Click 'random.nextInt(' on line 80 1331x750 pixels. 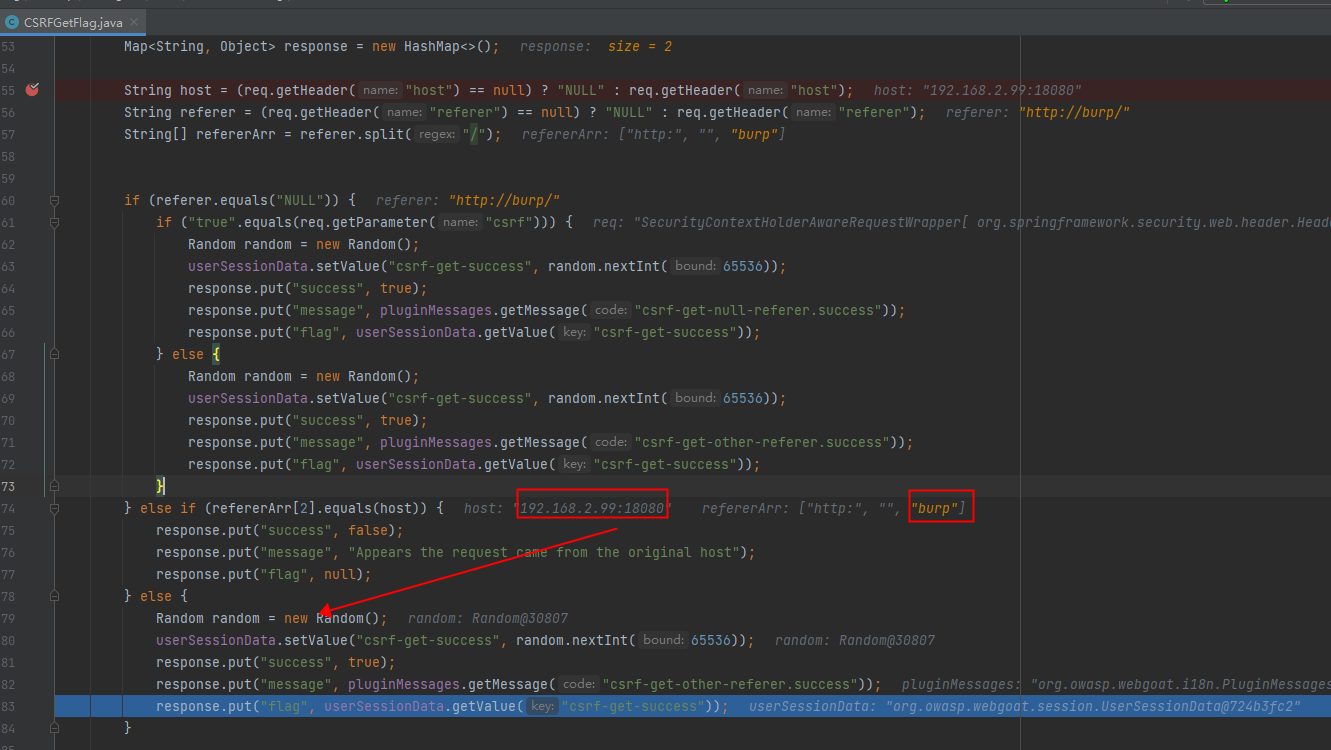click(x=576, y=640)
